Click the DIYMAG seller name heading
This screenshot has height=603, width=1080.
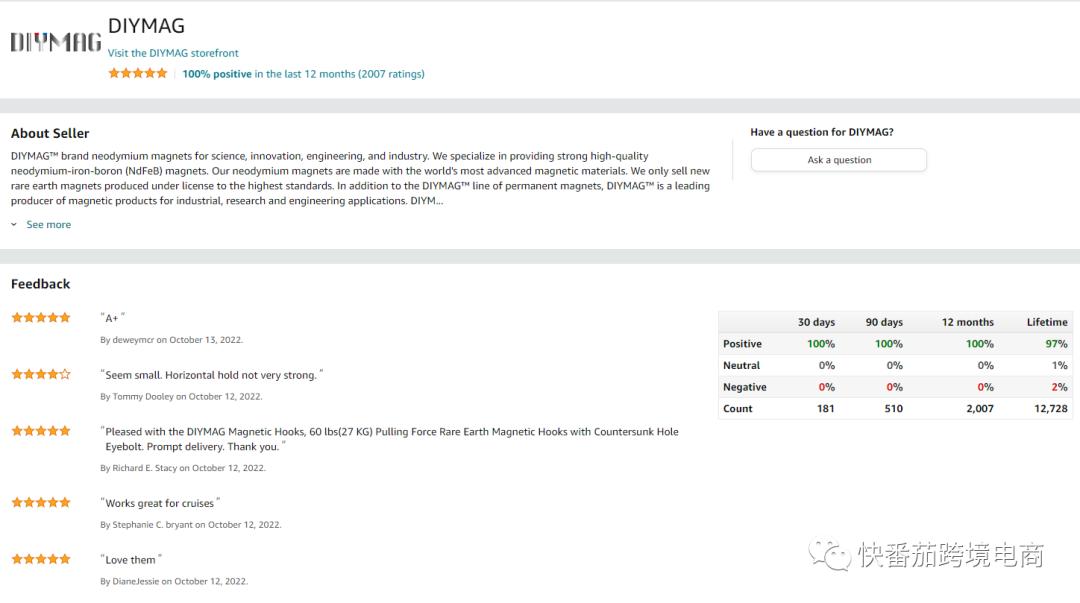tap(146, 26)
